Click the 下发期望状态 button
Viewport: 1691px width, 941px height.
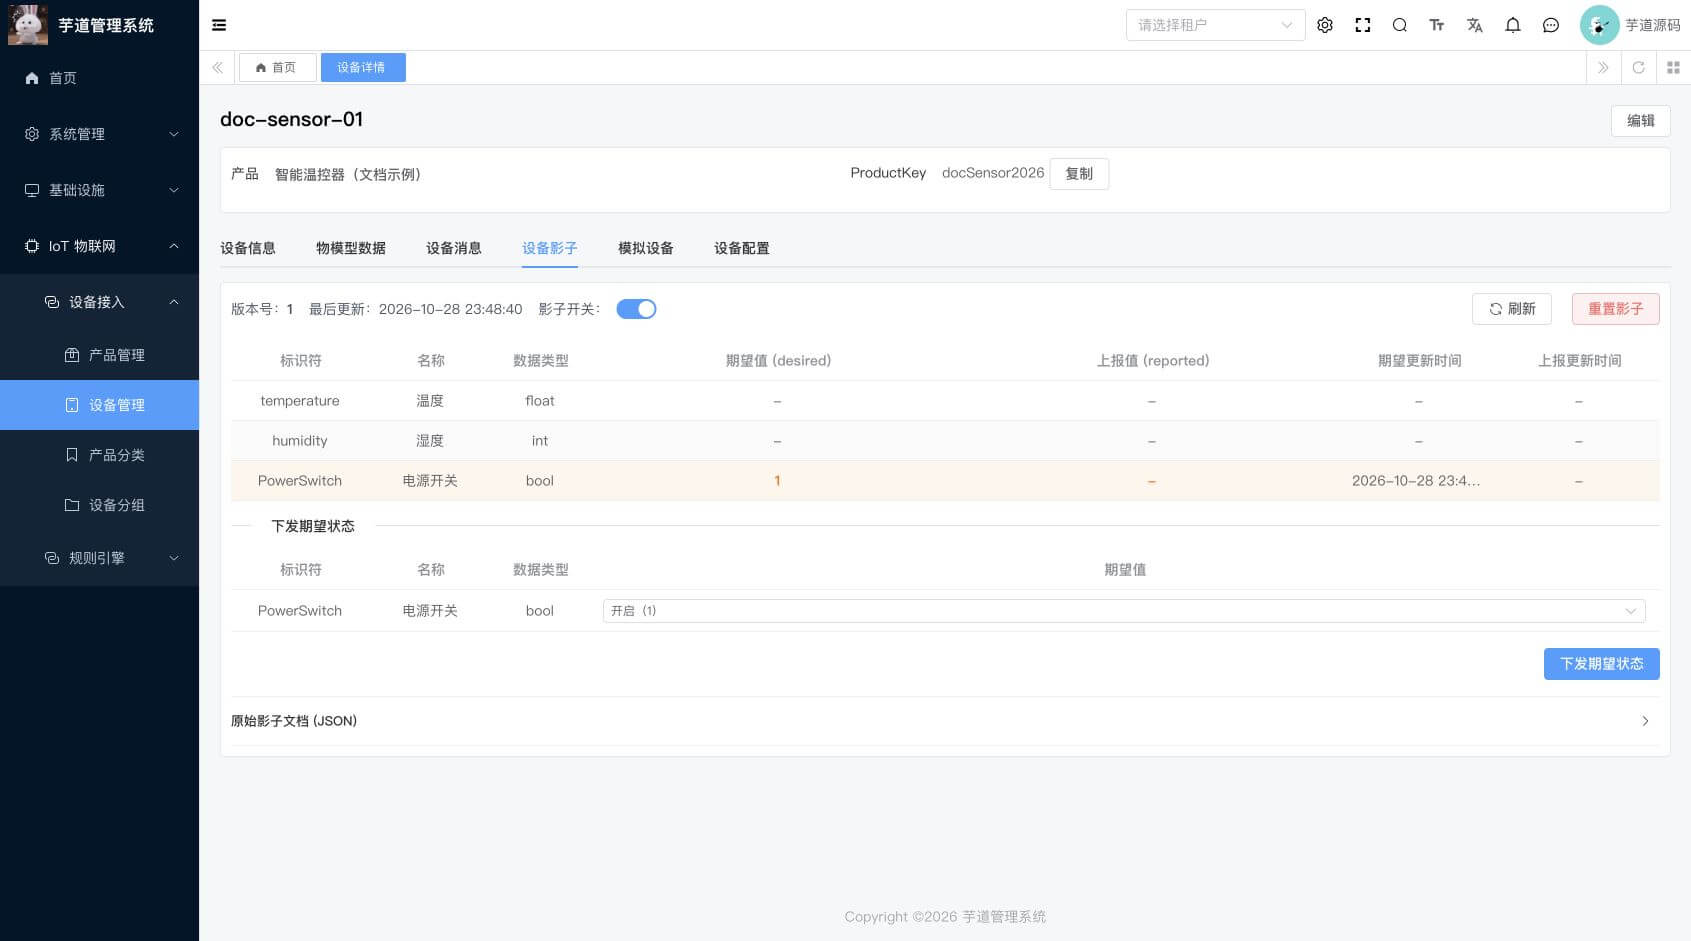(x=1602, y=664)
